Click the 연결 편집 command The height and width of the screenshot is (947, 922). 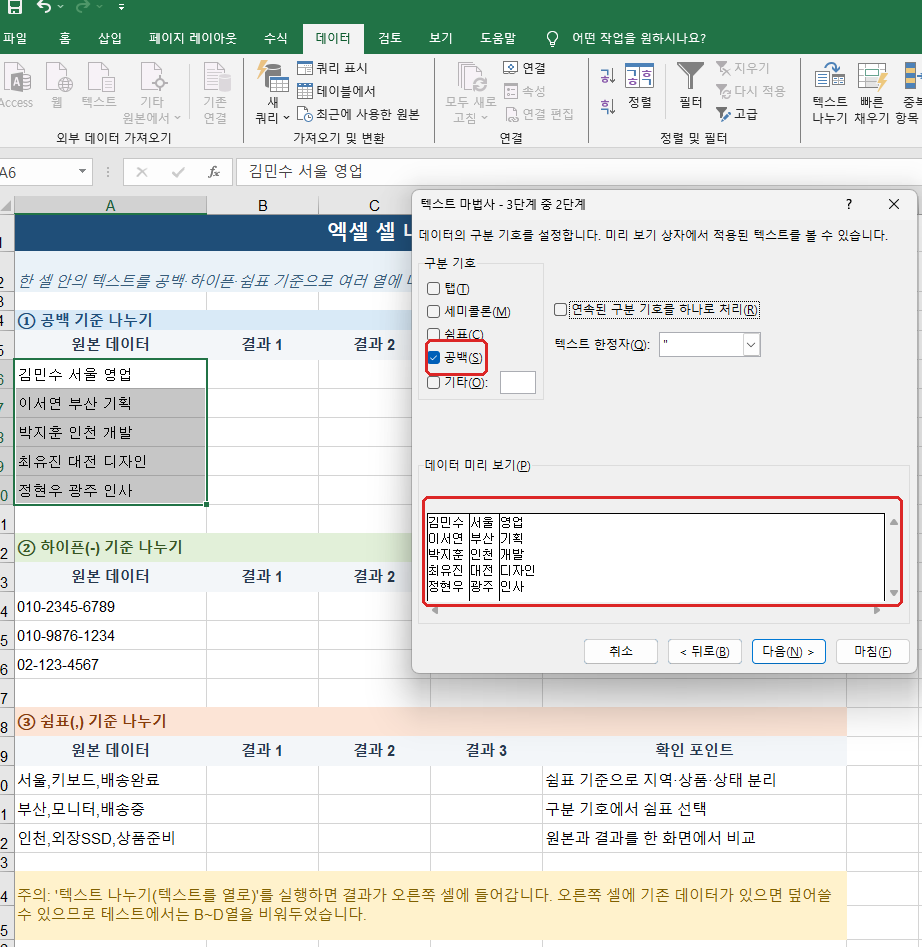coord(539,114)
